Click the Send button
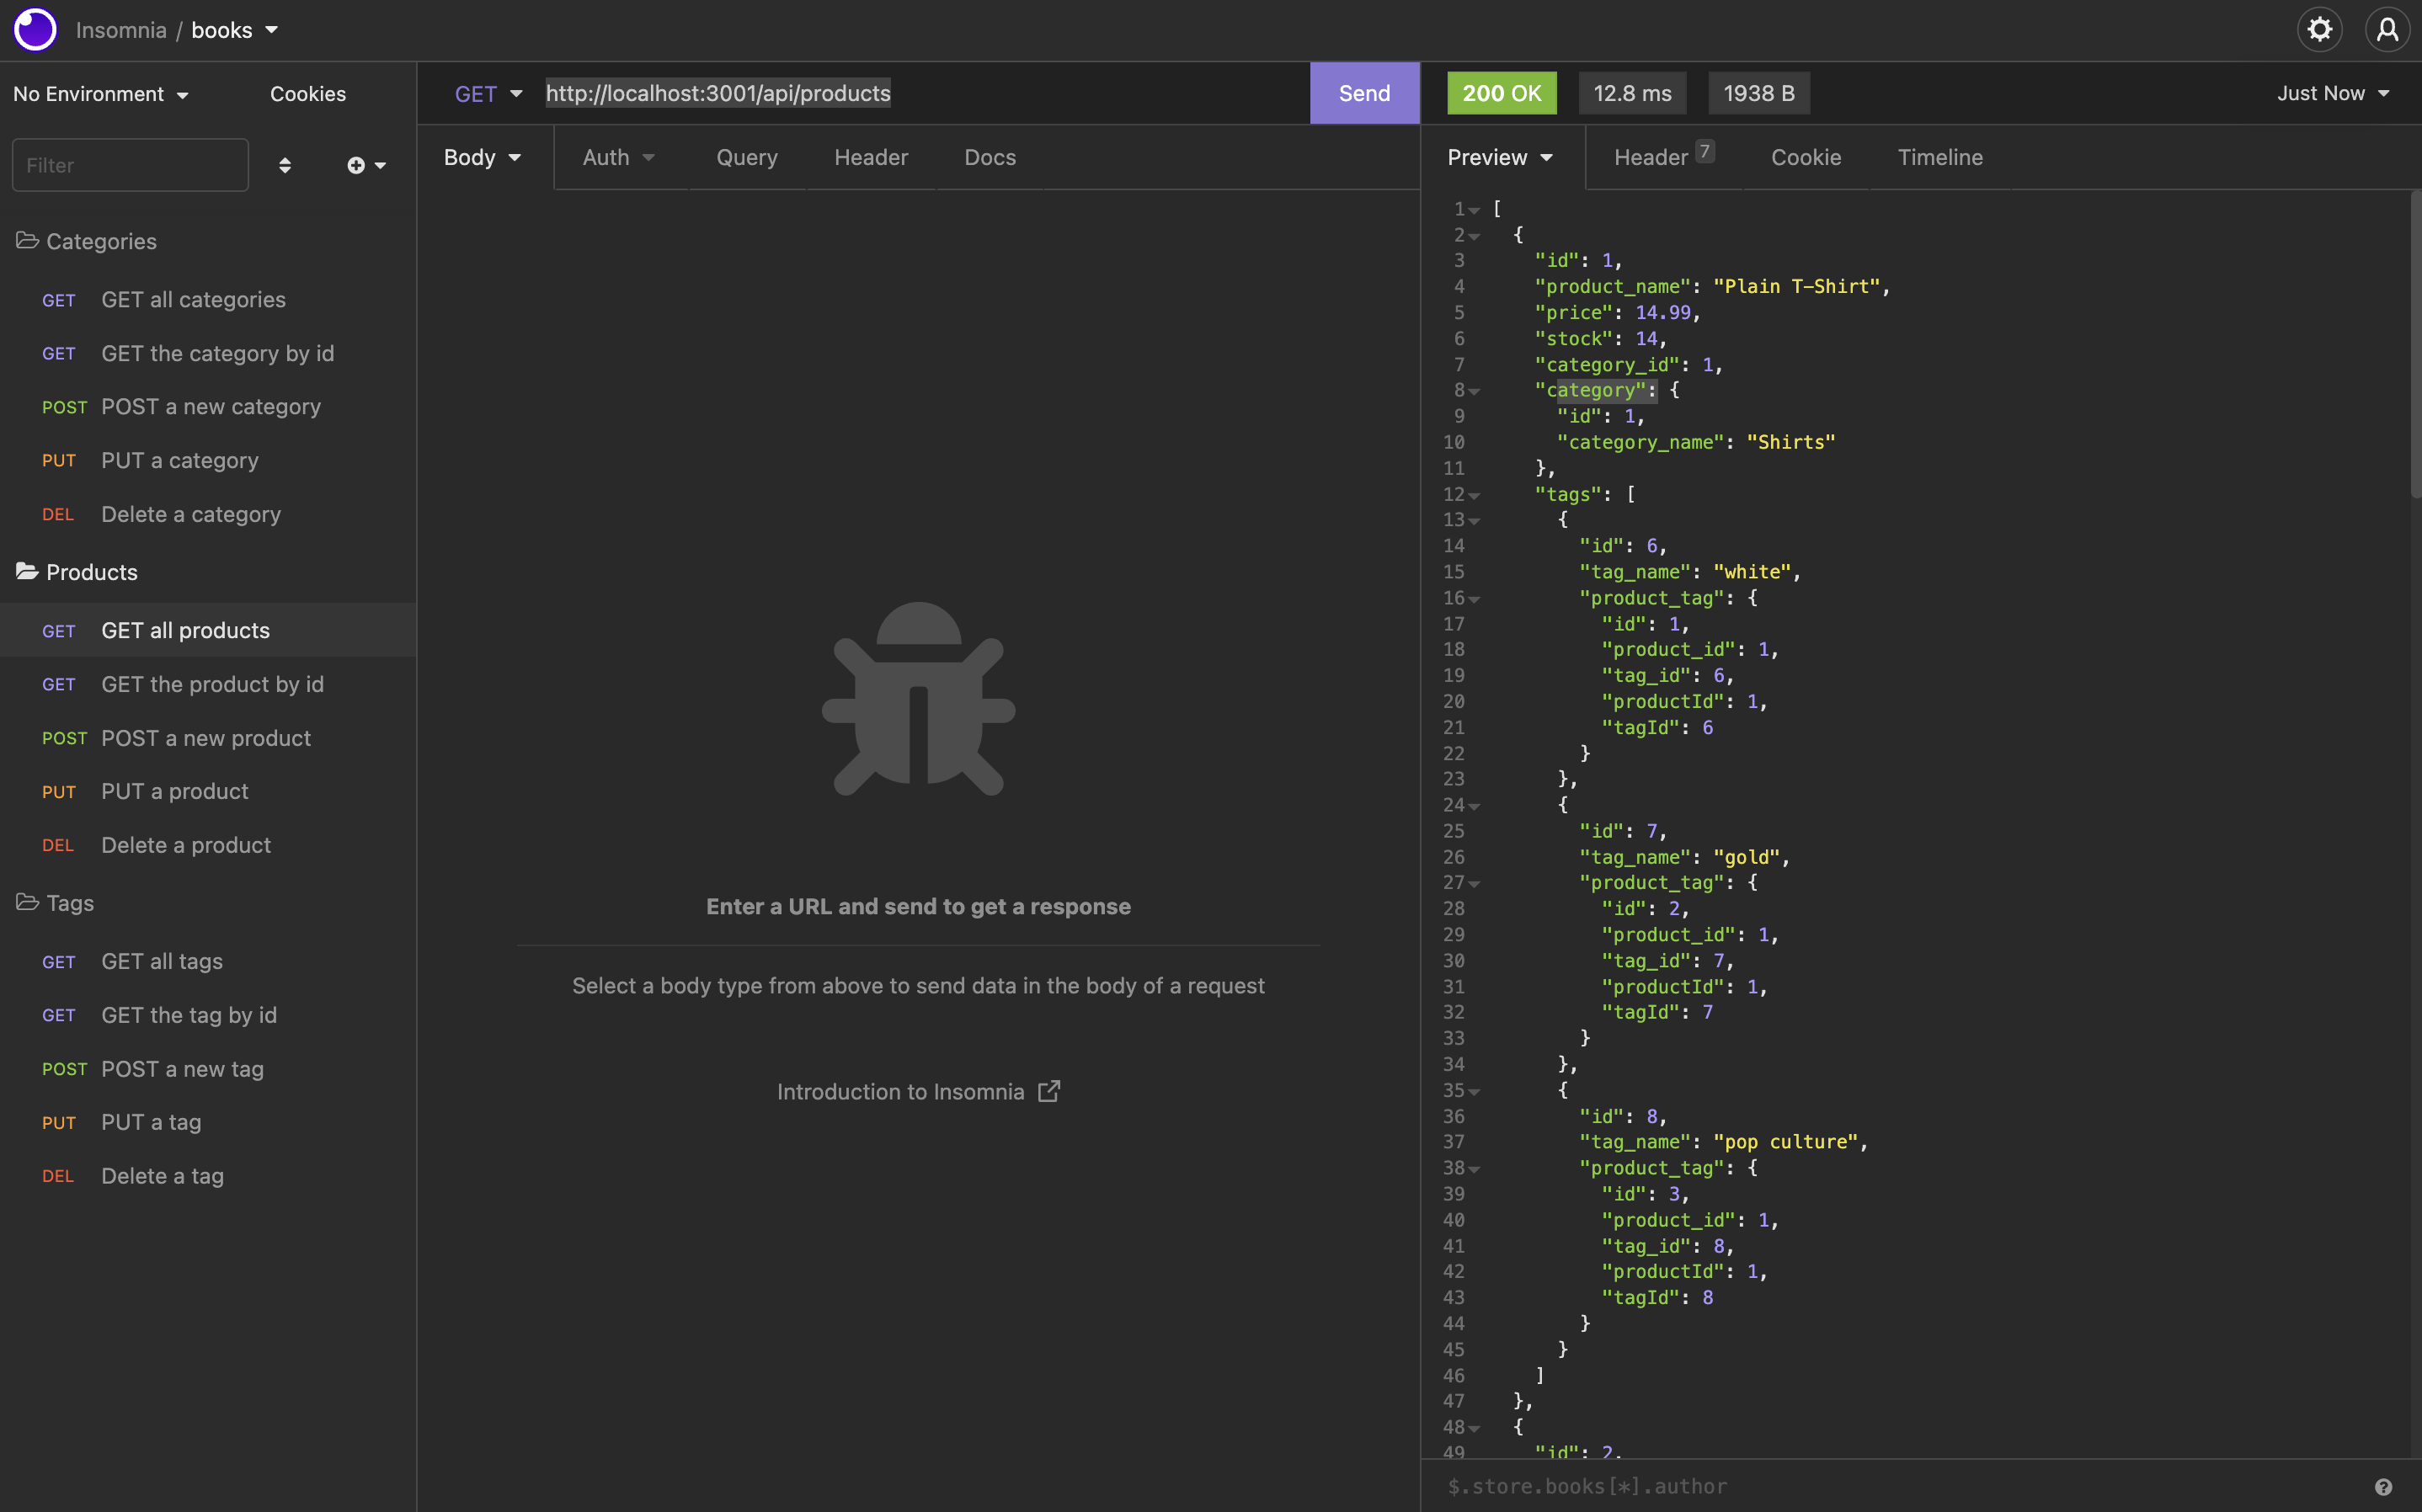 click(x=1364, y=93)
